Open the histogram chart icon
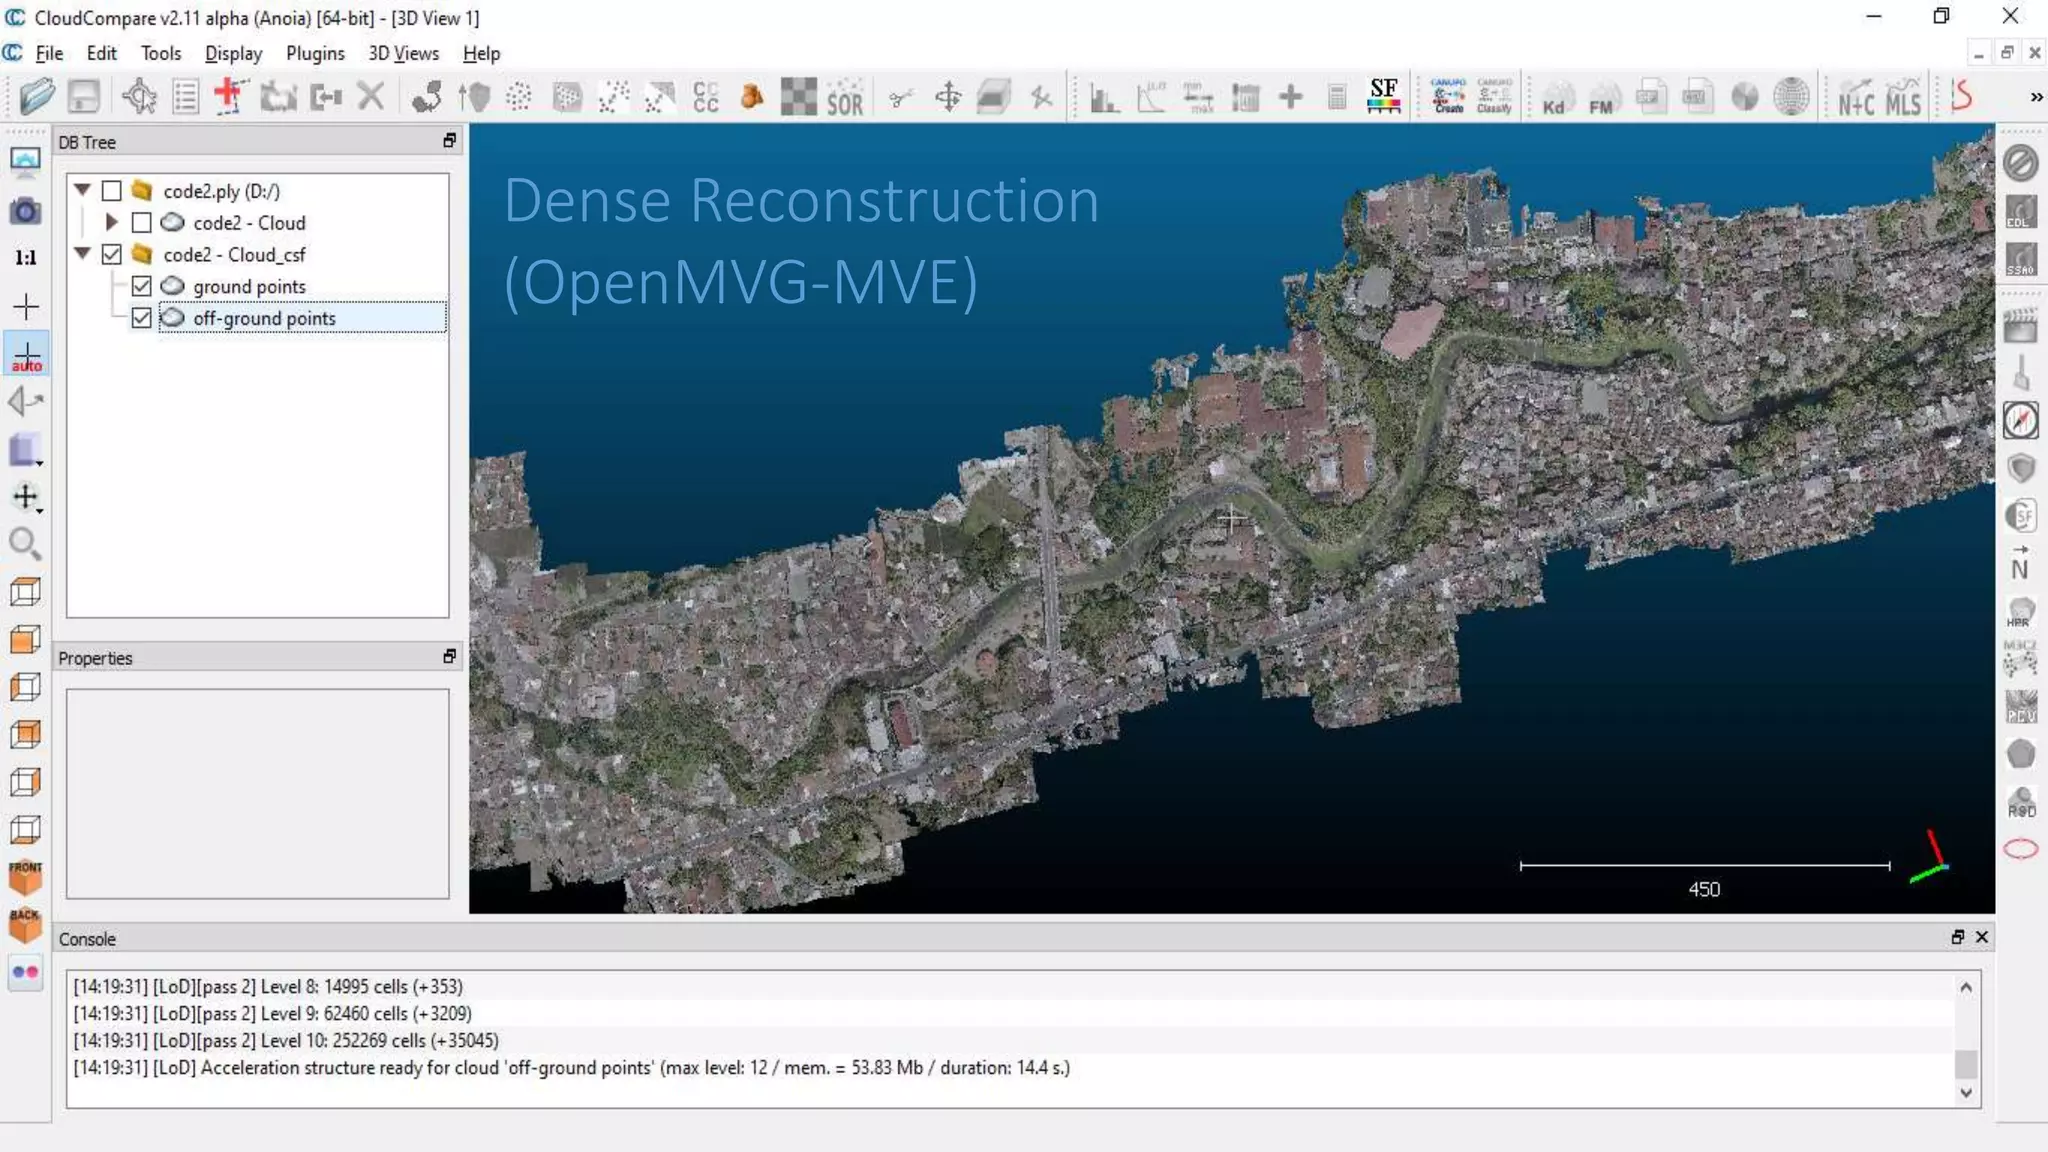This screenshot has width=2048, height=1152. (1104, 97)
